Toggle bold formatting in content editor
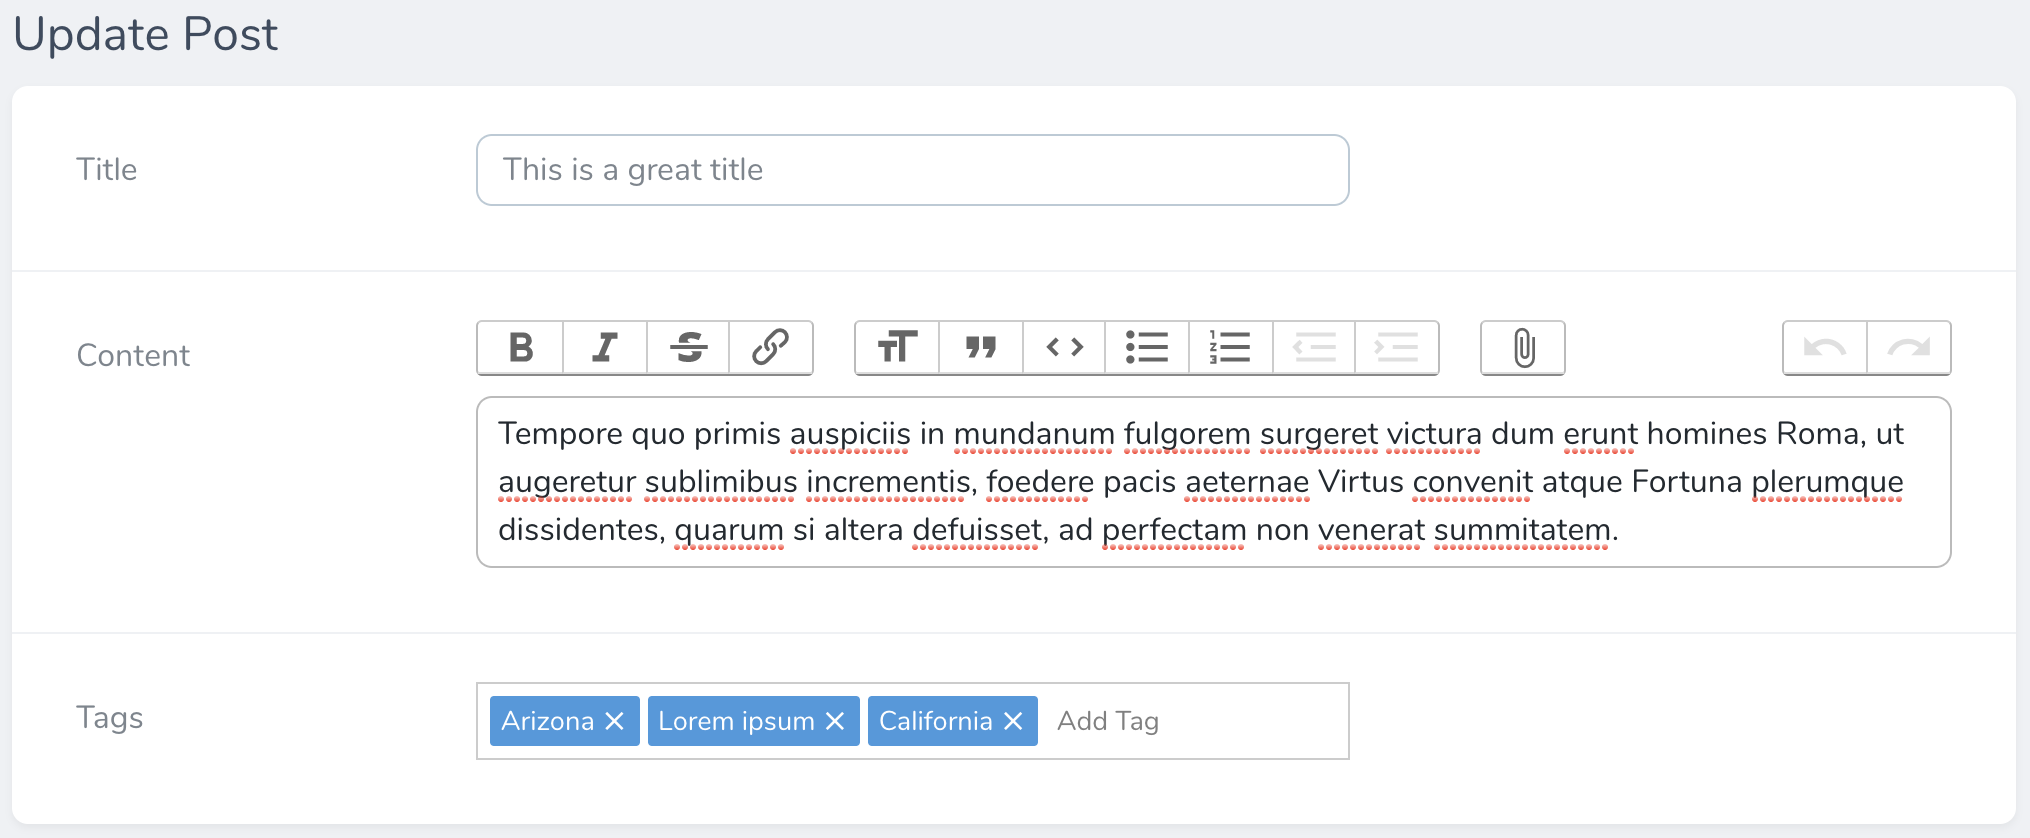This screenshot has width=2030, height=838. coord(520,348)
